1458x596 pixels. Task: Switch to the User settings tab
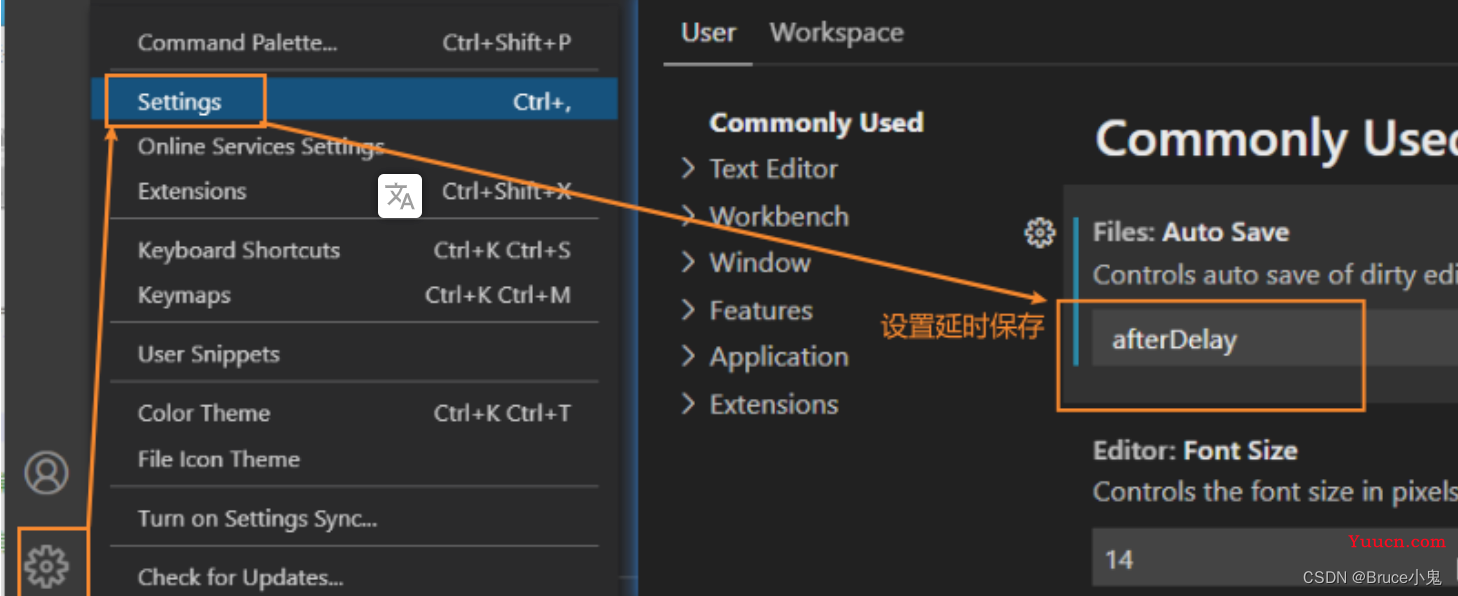point(708,32)
